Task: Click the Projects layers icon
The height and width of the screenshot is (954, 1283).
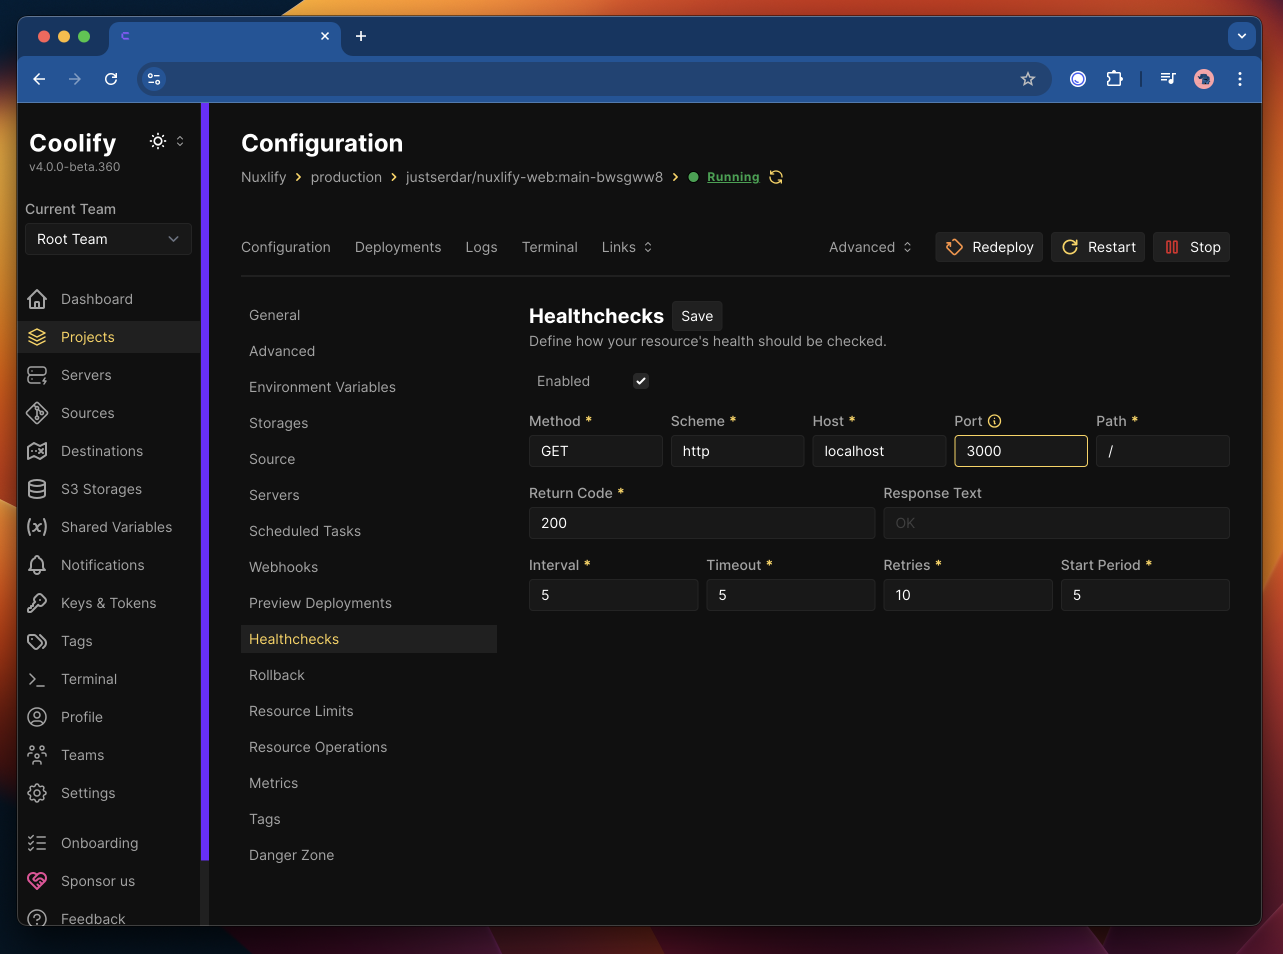Action: click(x=37, y=337)
